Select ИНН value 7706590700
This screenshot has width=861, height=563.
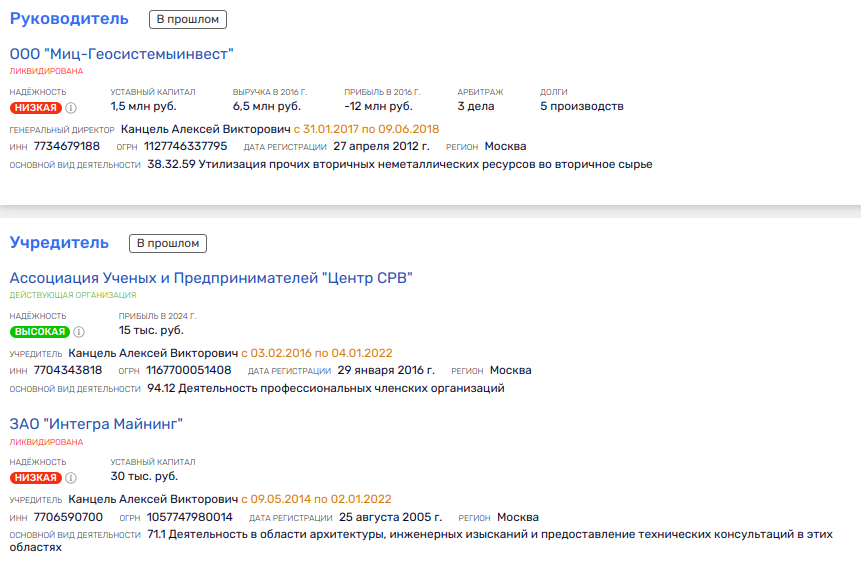click(68, 517)
